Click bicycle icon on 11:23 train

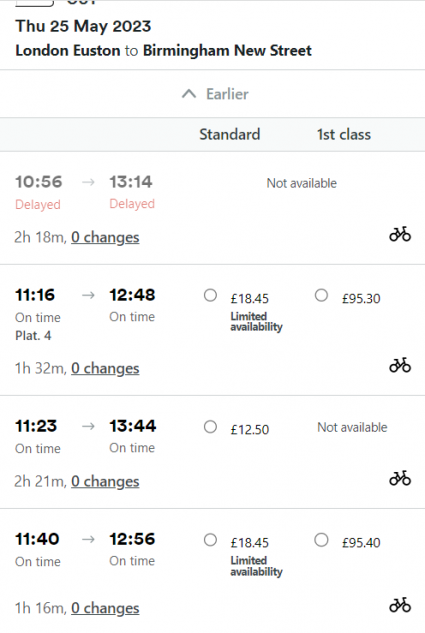(400, 478)
